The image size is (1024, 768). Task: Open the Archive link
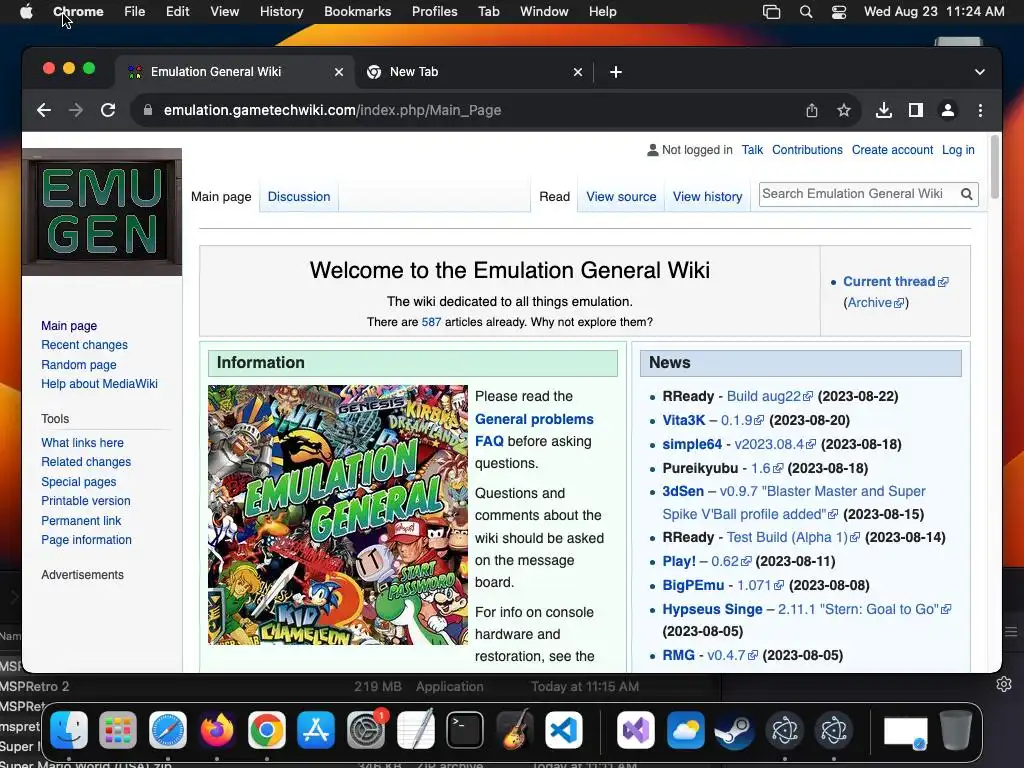[x=875, y=302]
